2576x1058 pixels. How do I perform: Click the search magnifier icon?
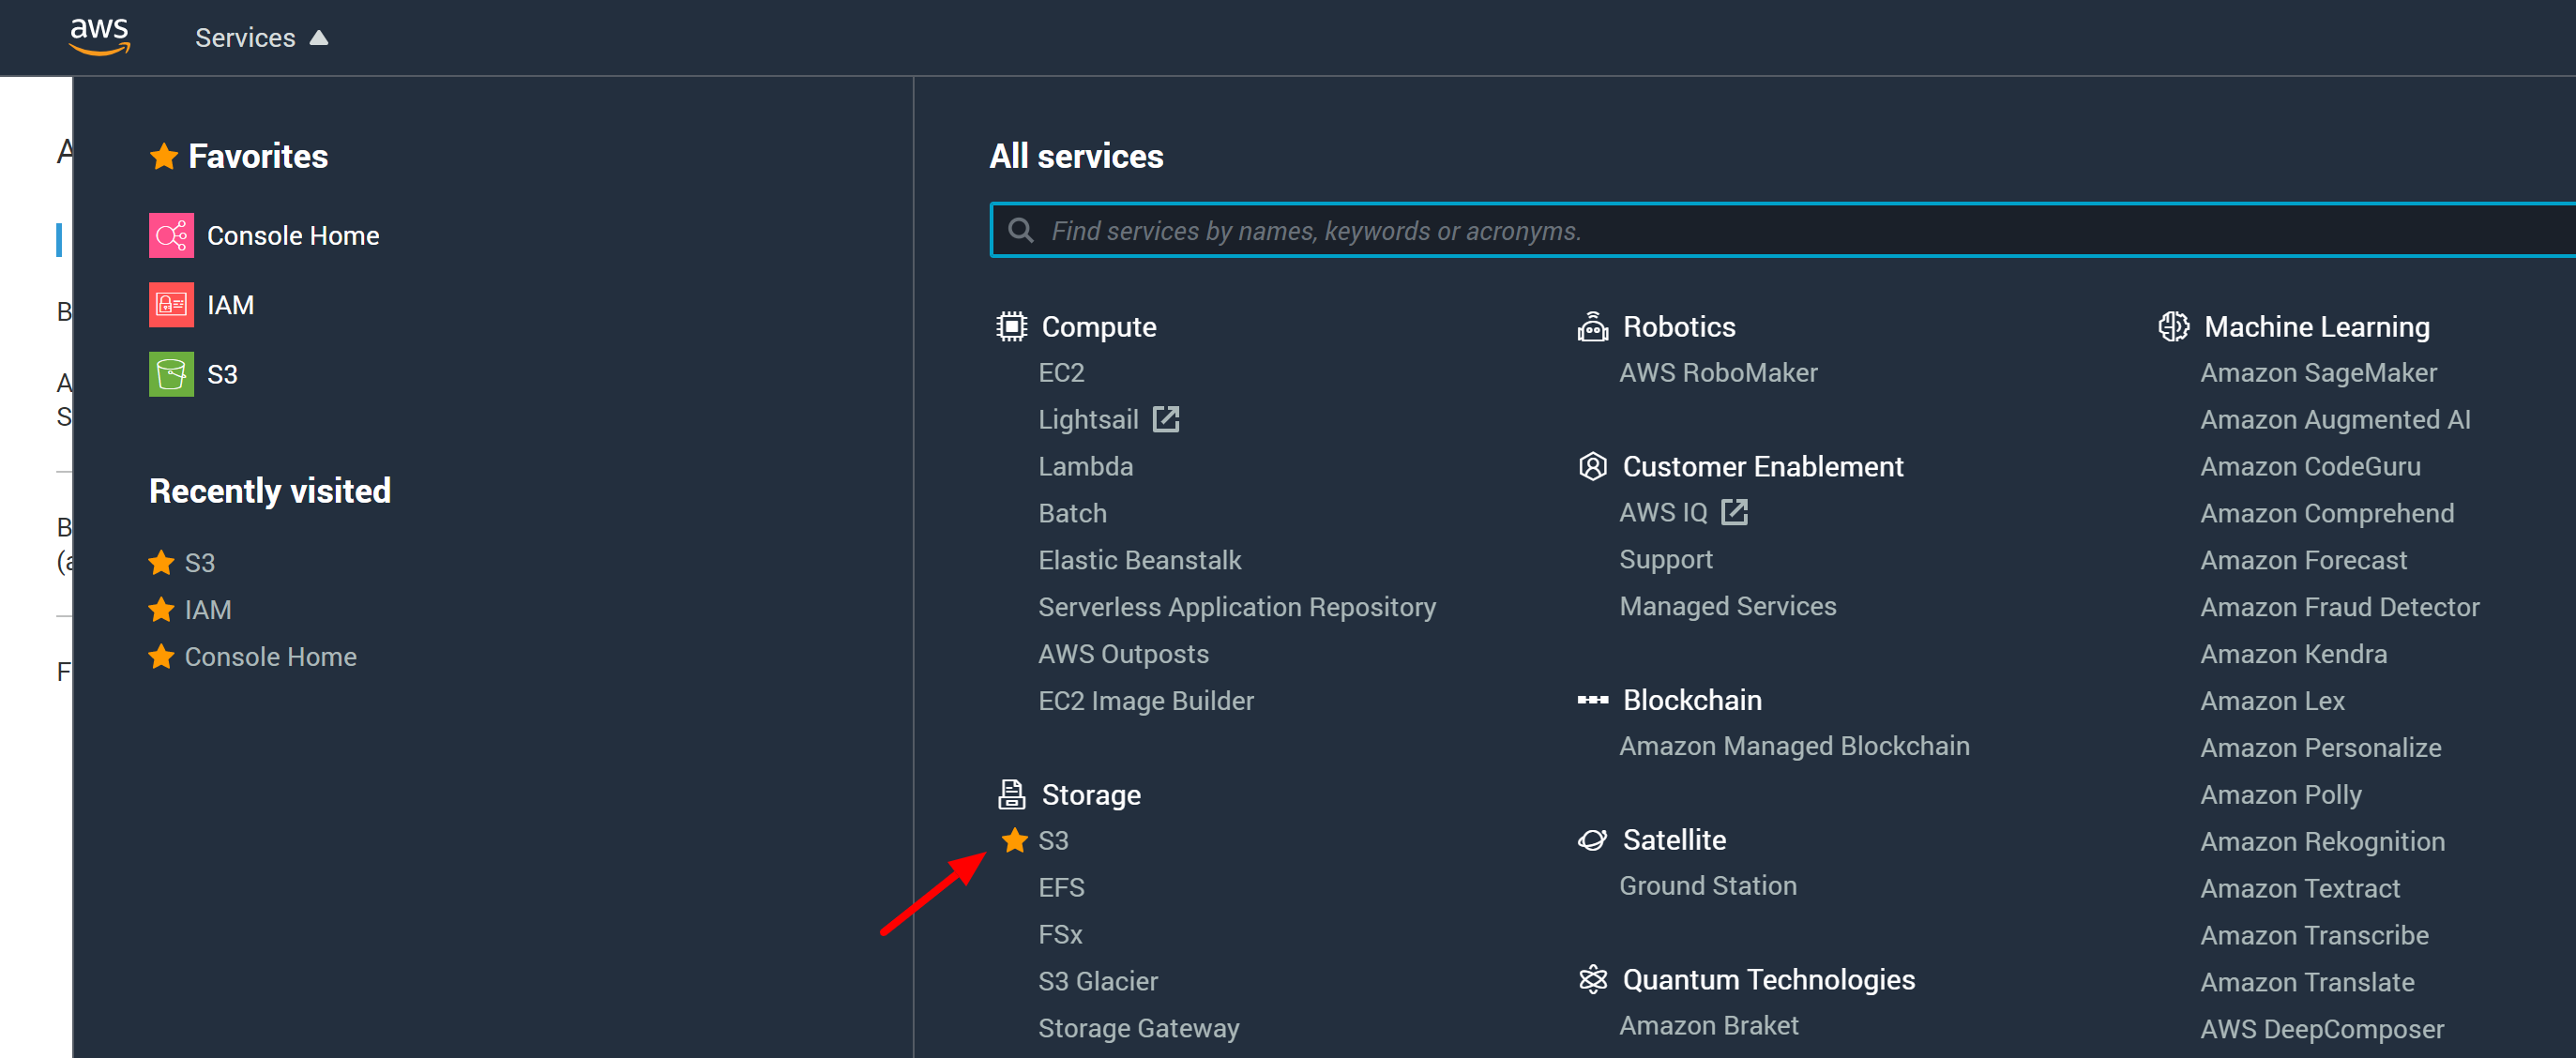(x=1020, y=231)
